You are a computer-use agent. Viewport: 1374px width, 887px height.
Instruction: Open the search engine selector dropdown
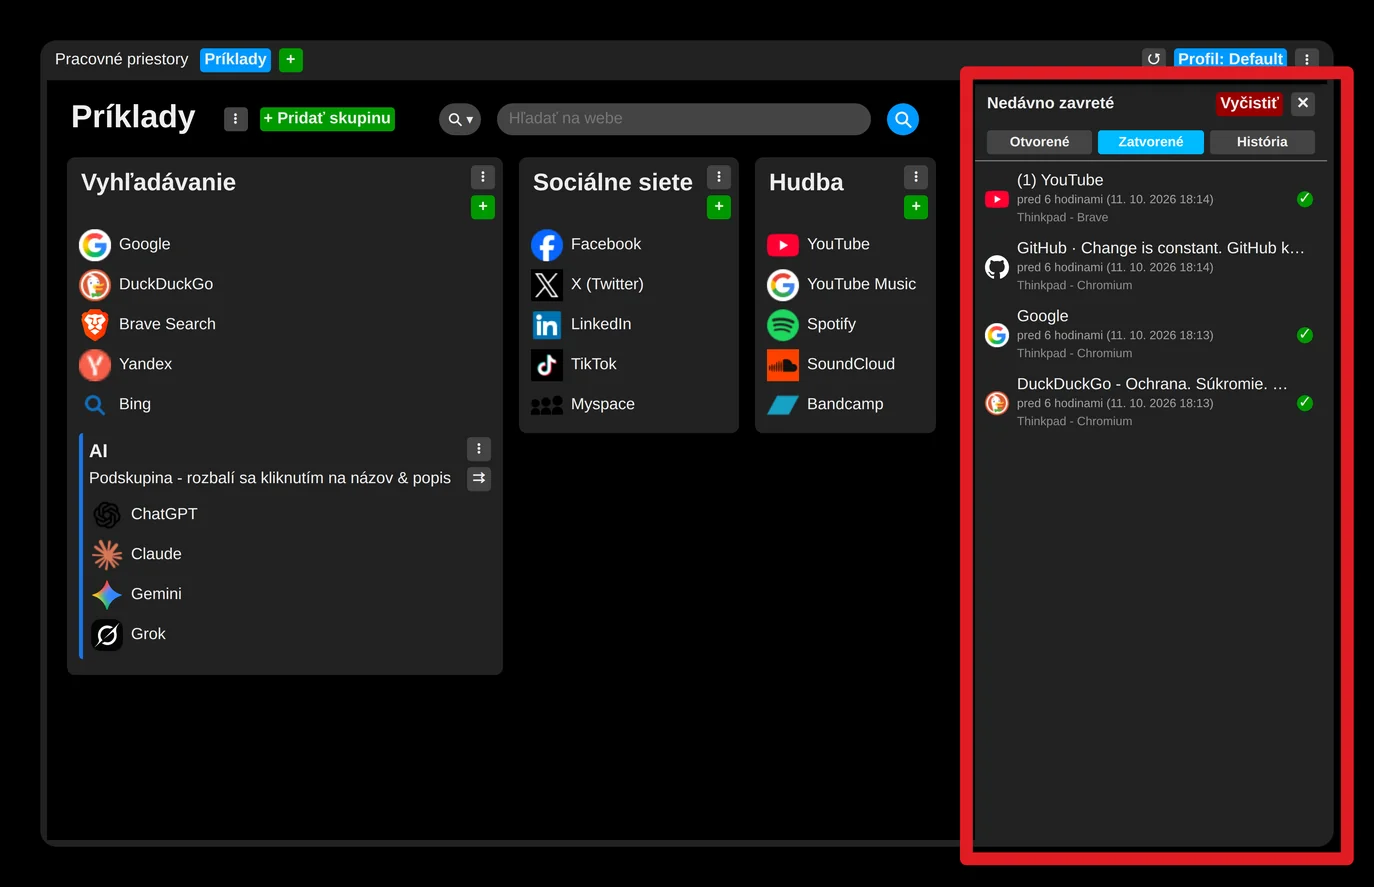(460, 119)
